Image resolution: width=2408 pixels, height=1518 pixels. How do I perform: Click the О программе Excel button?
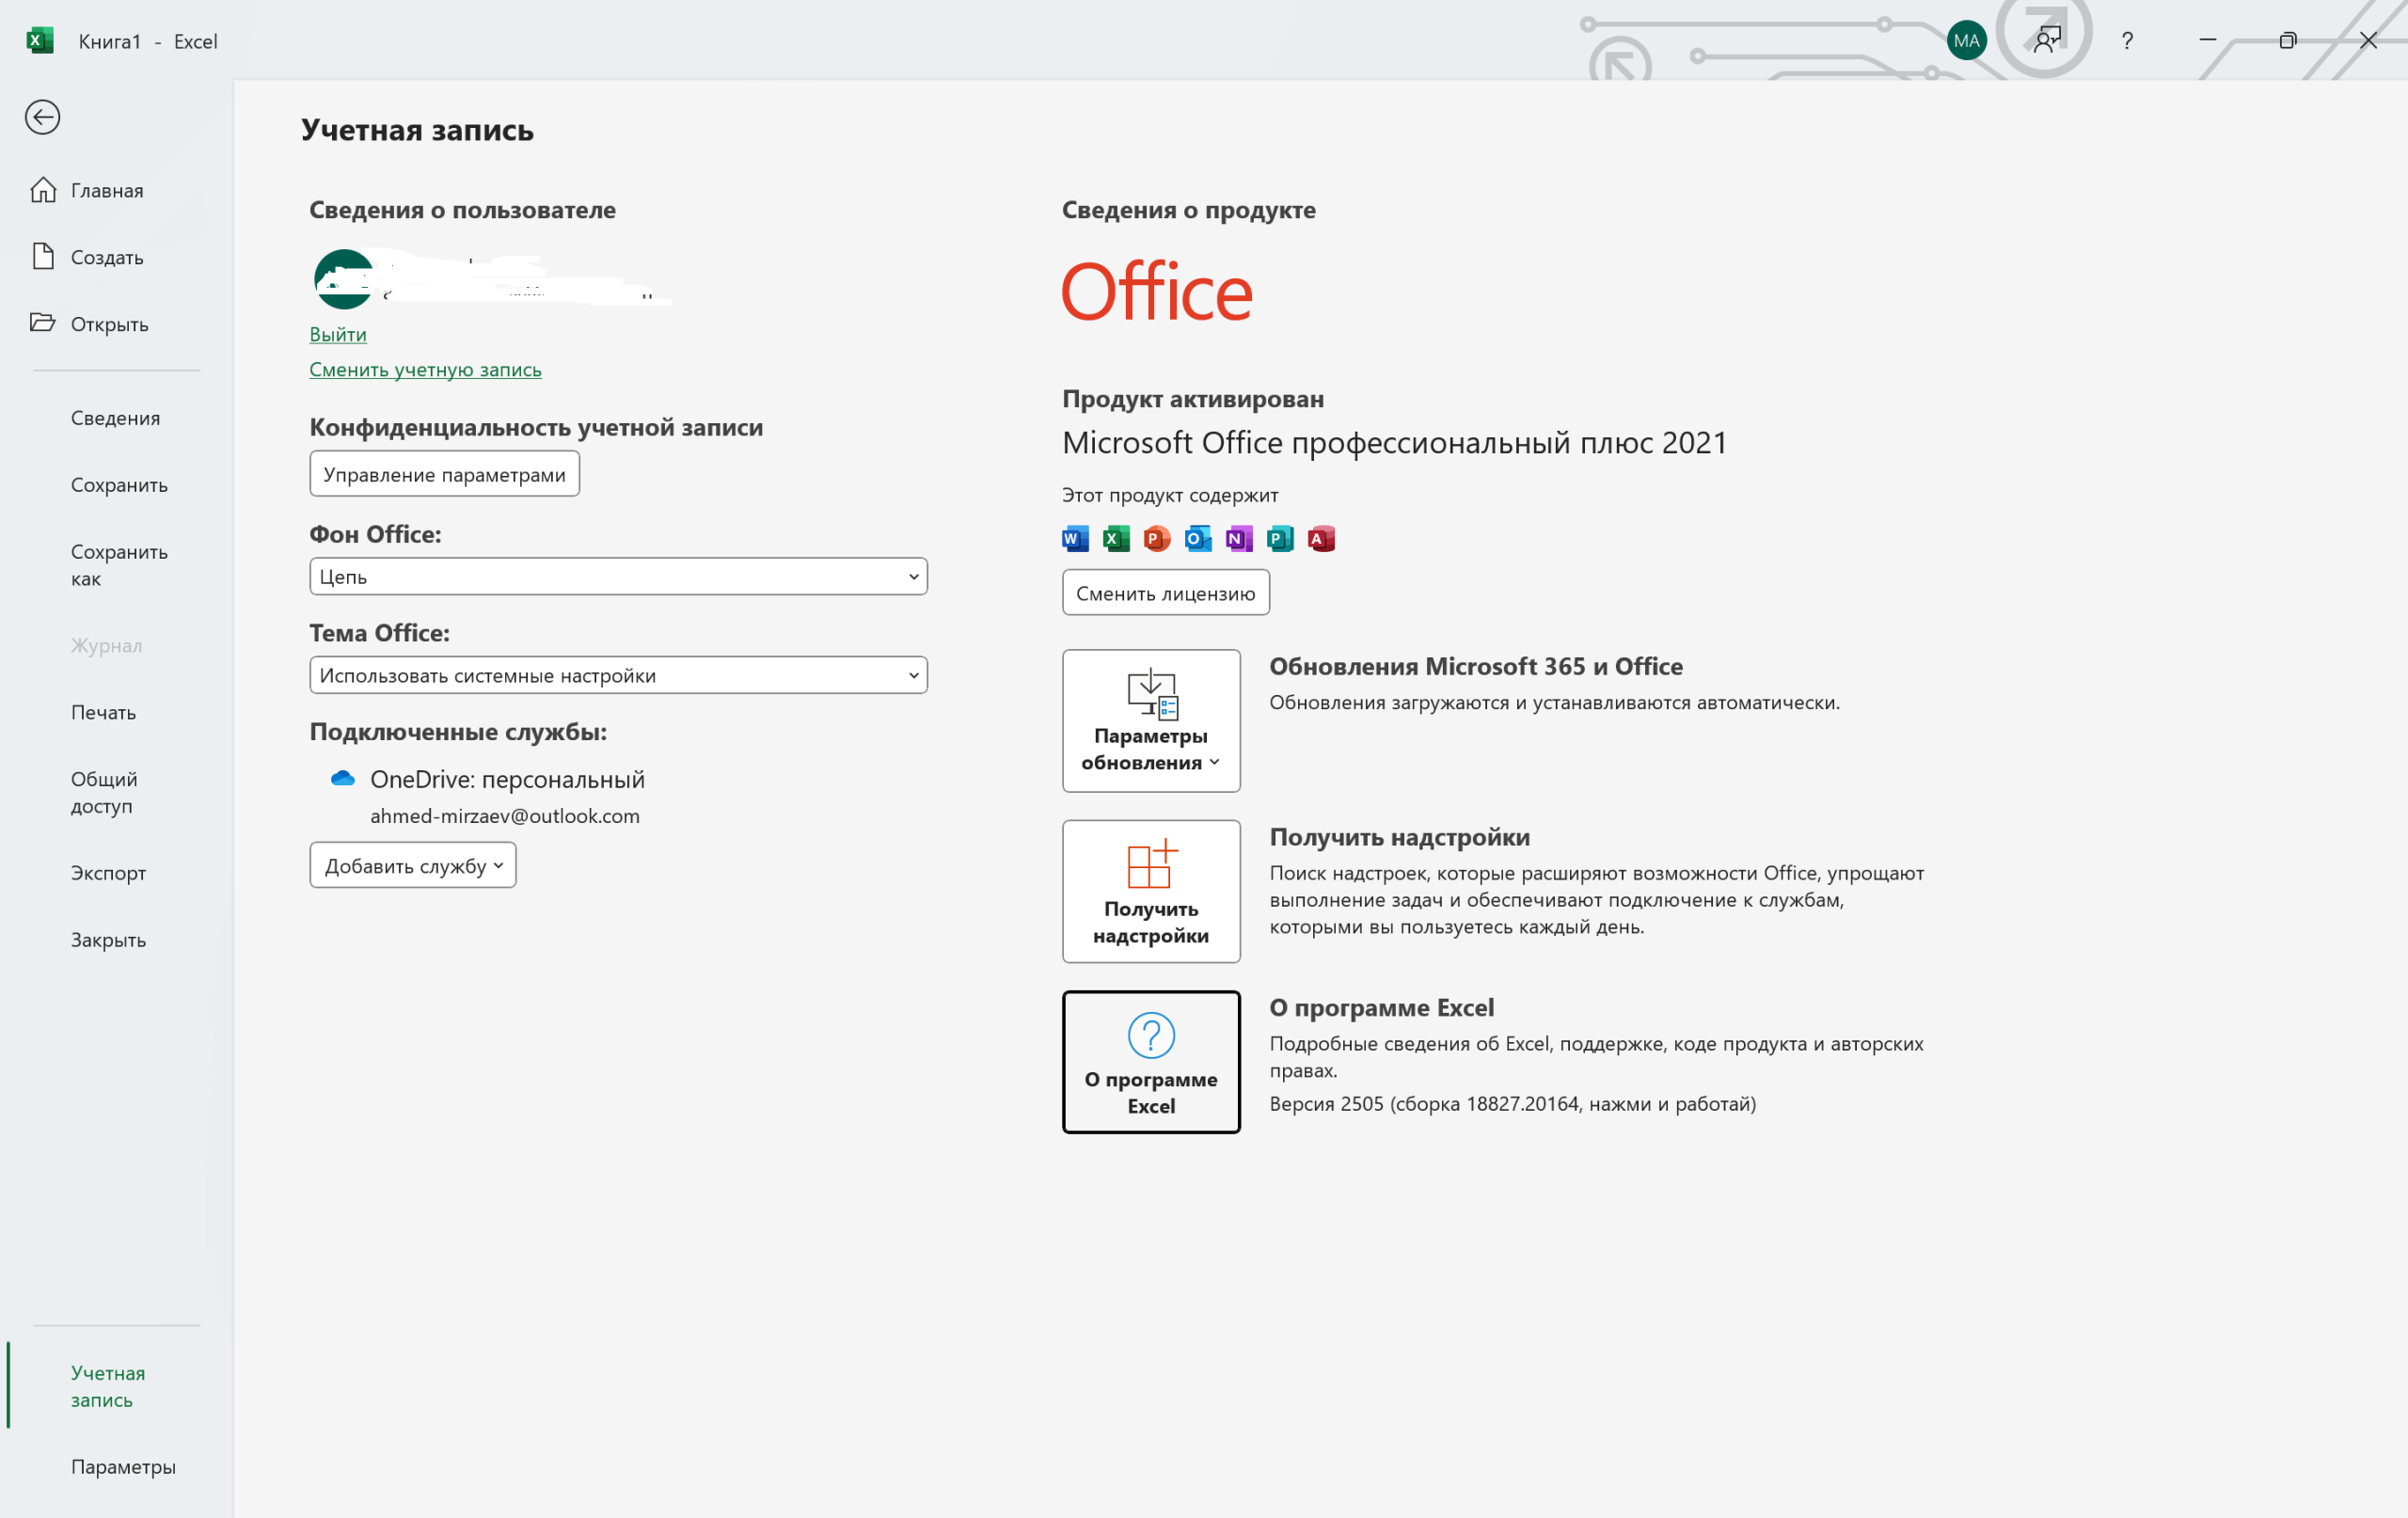coord(1151,1062)
